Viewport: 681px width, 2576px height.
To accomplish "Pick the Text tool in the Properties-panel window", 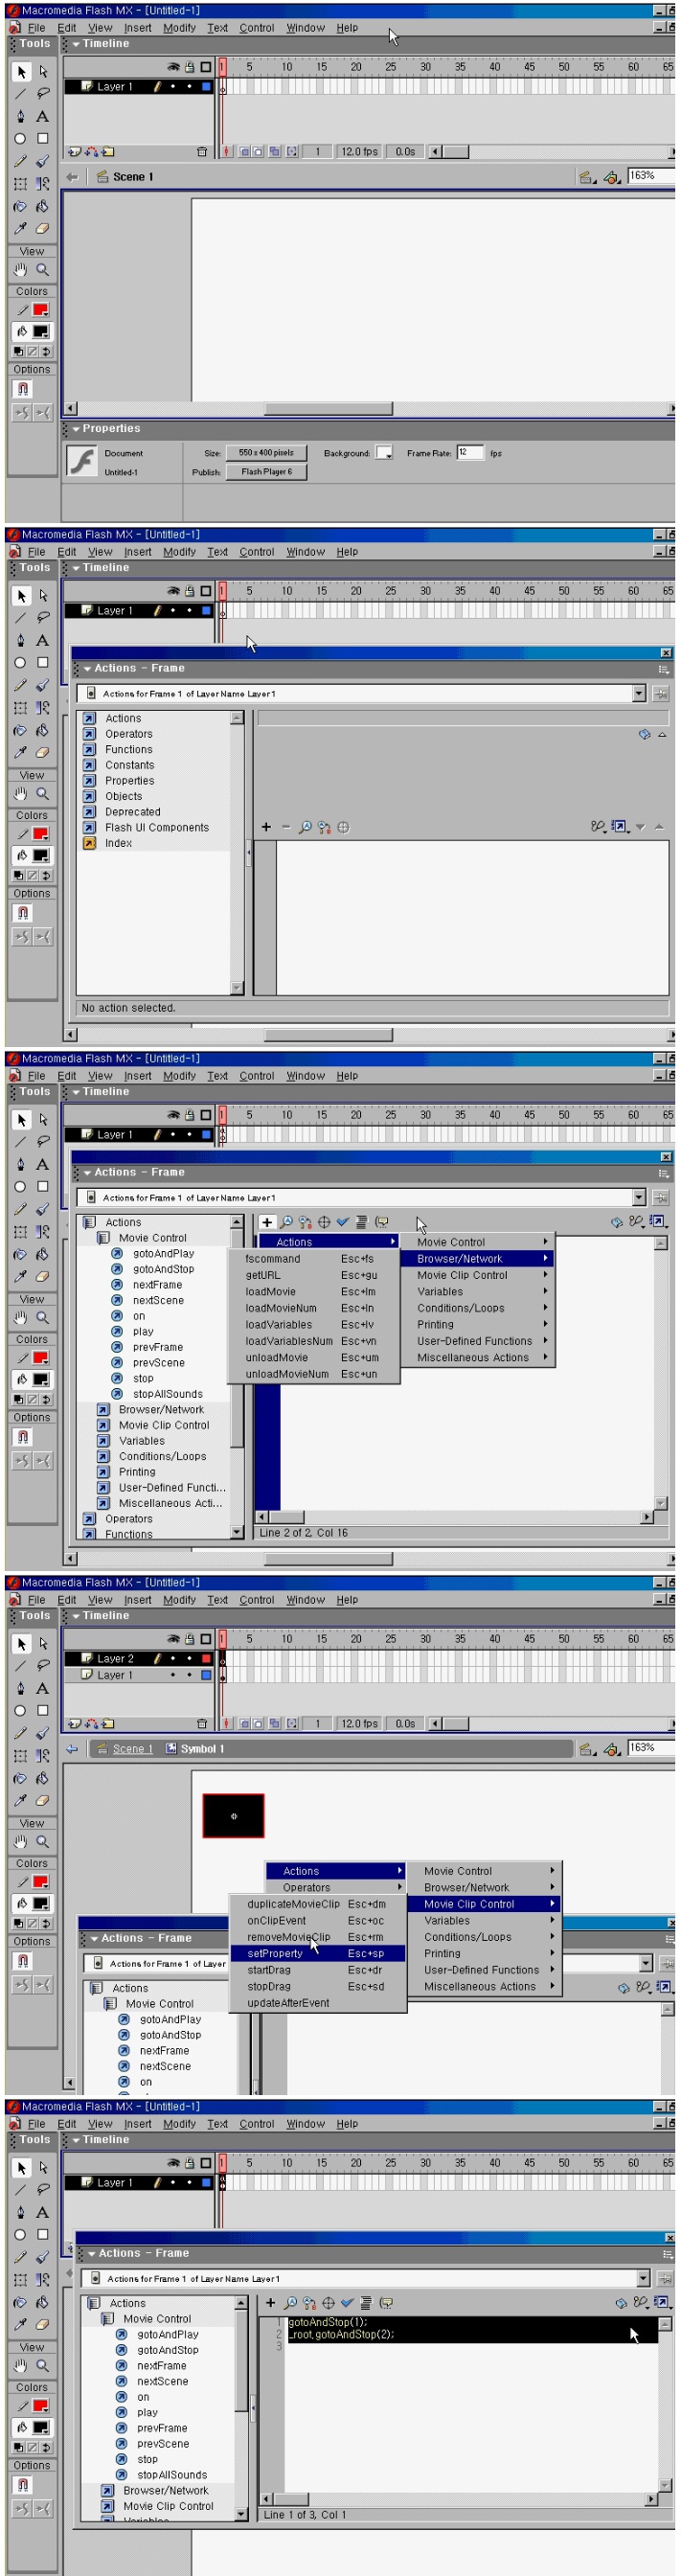I will click(43, 116).
